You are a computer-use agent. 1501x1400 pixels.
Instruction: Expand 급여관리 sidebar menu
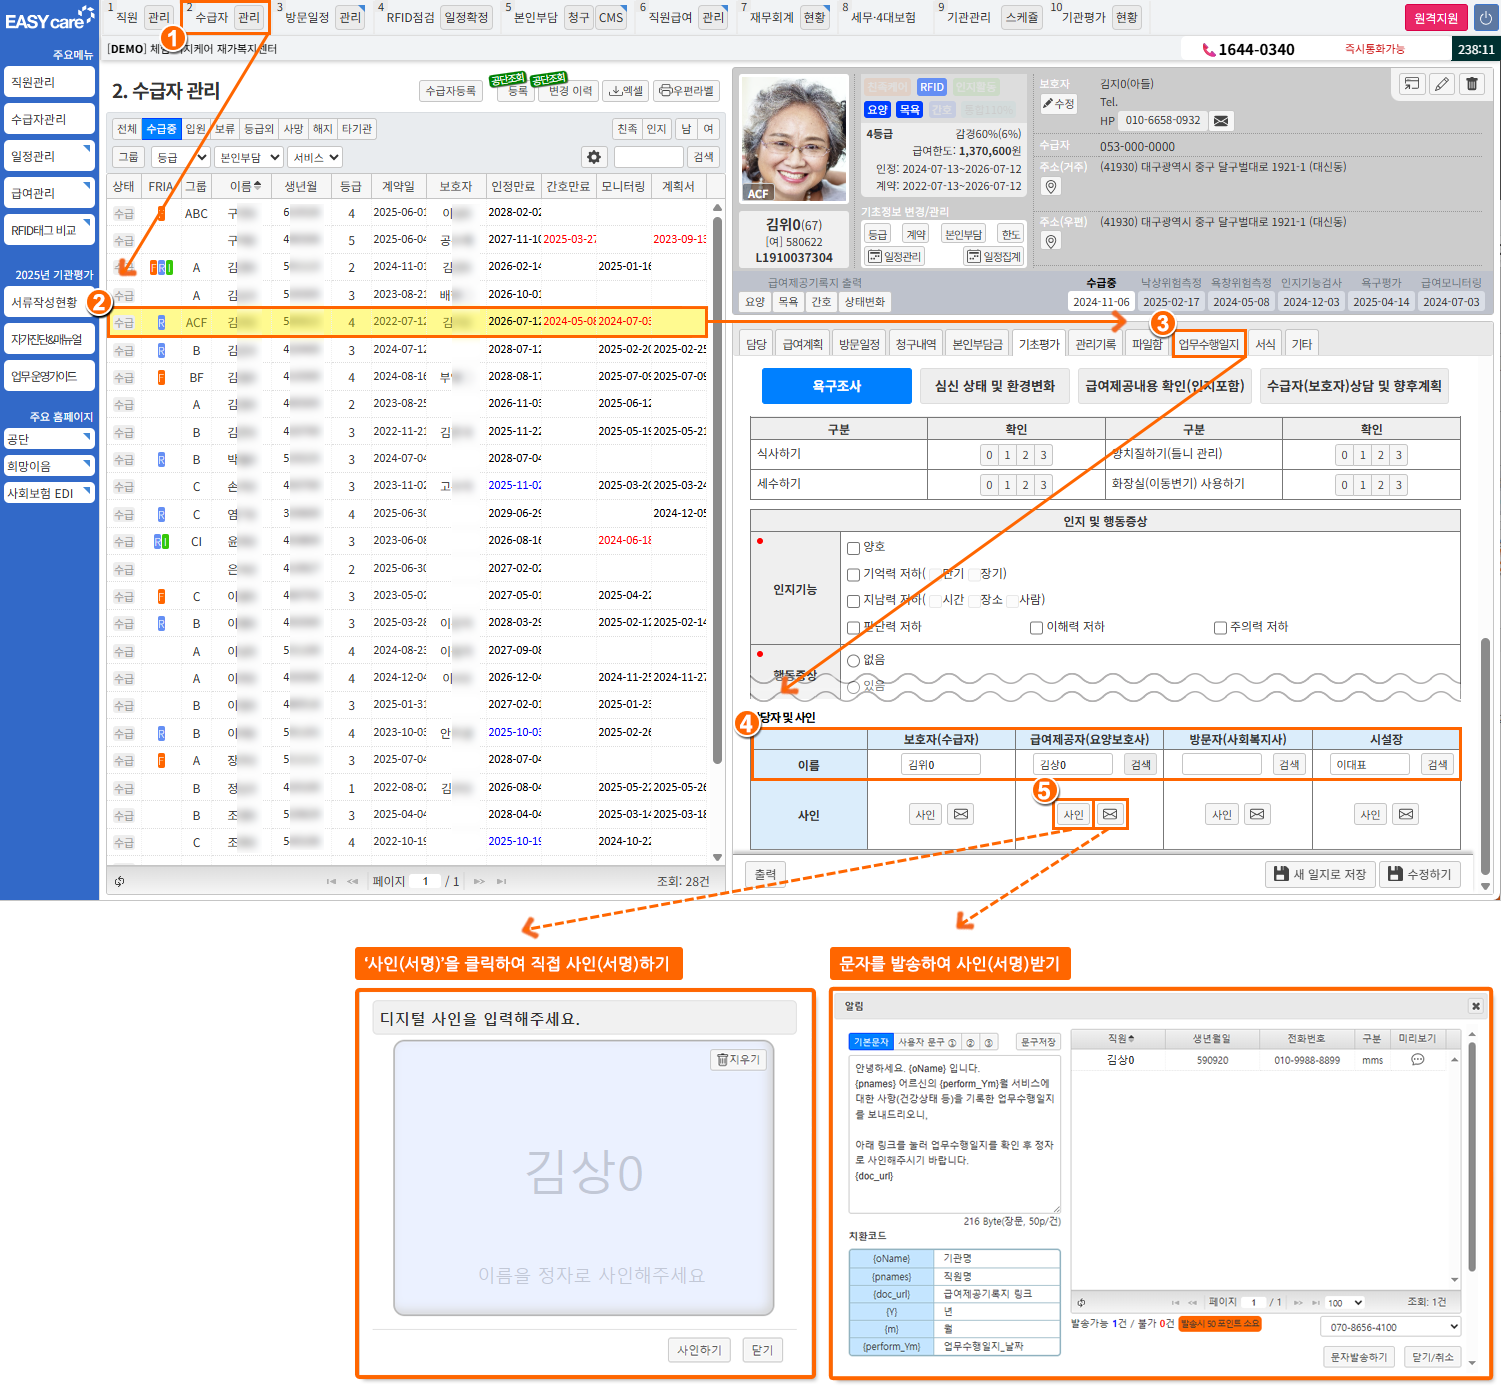tap(49, 193)
